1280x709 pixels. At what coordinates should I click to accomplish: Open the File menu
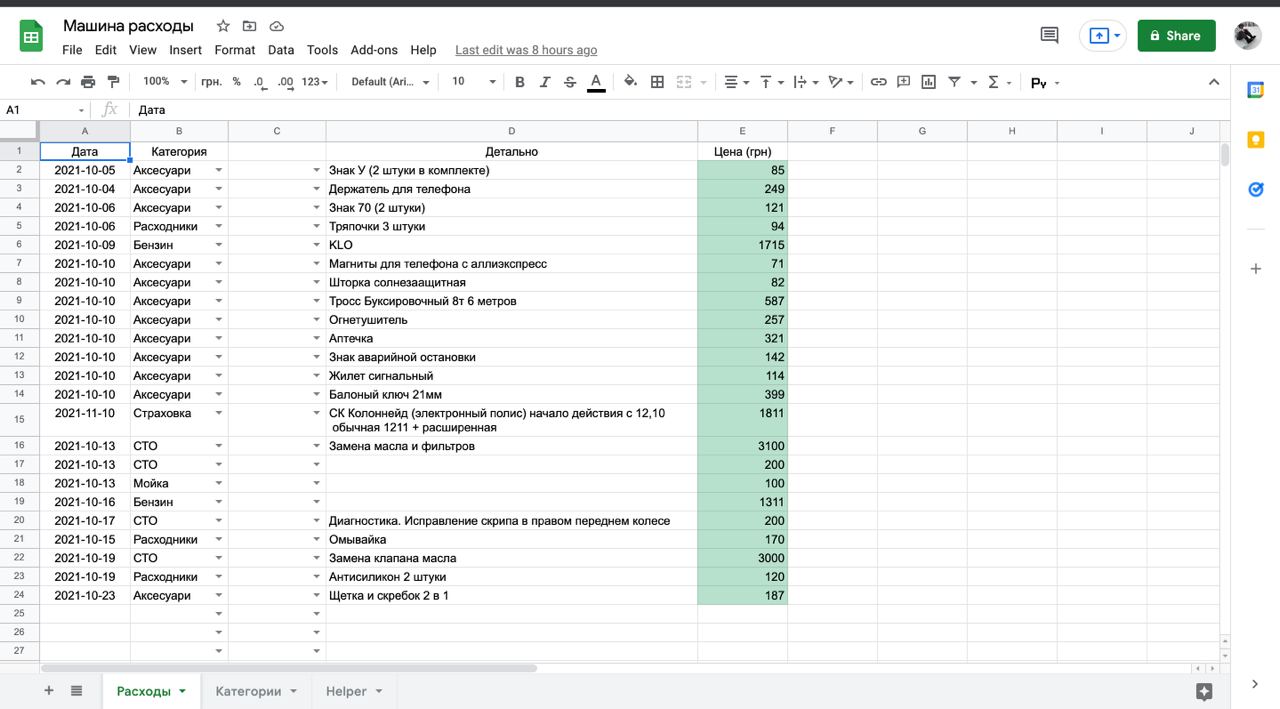click(72, 50)
